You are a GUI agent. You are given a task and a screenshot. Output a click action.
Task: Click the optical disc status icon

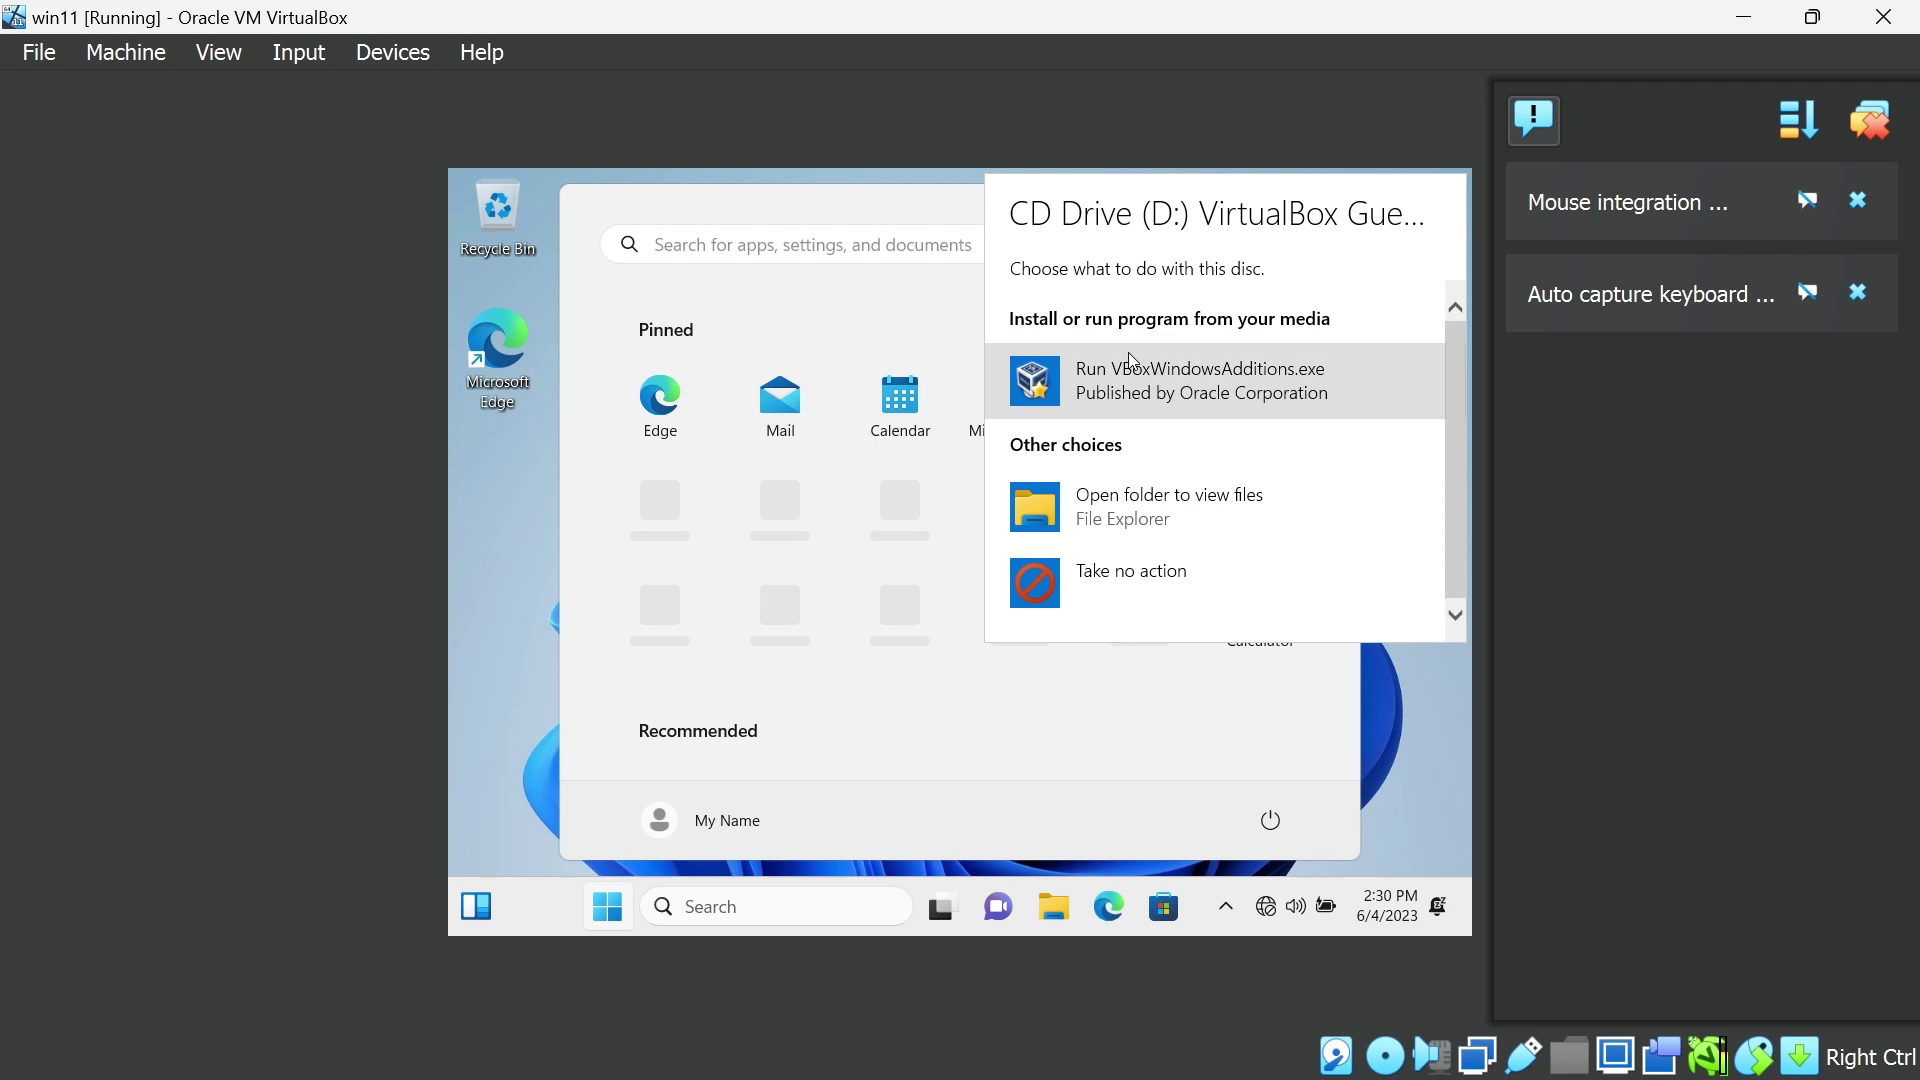(1384, 1056)
